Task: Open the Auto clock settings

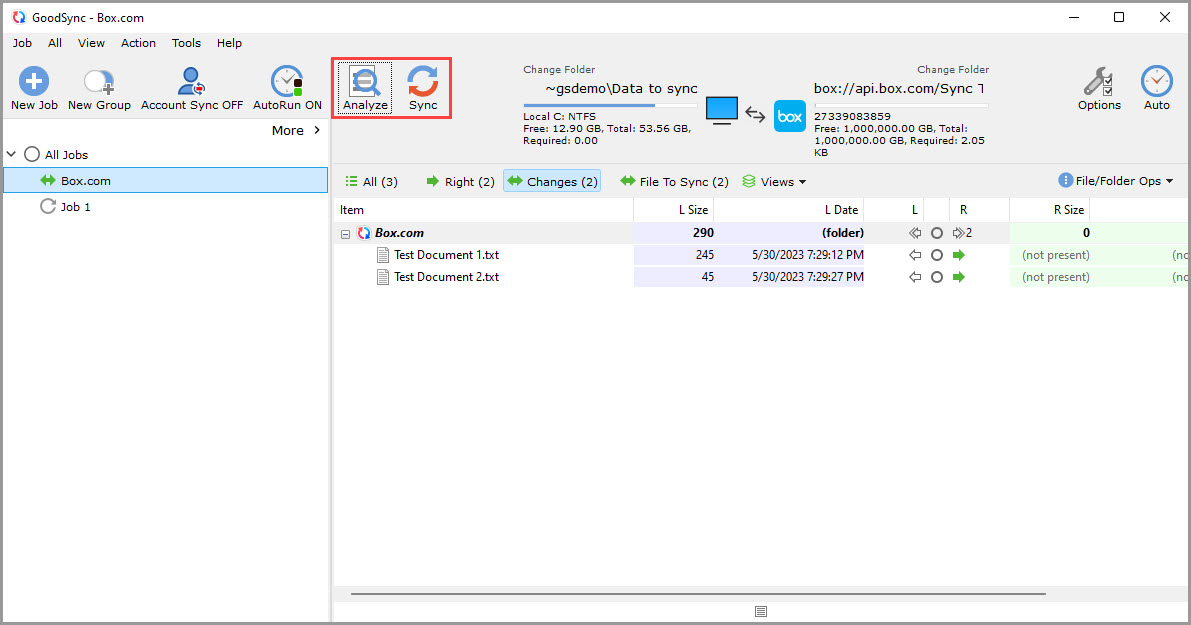Action: pyautogui.click(x=1156, y=88)
